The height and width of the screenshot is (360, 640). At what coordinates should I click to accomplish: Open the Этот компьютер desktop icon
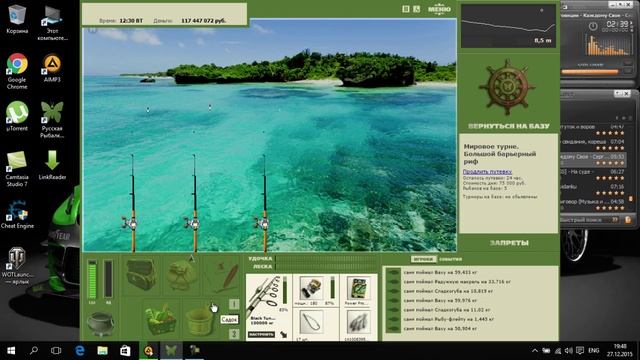[52, 22]
